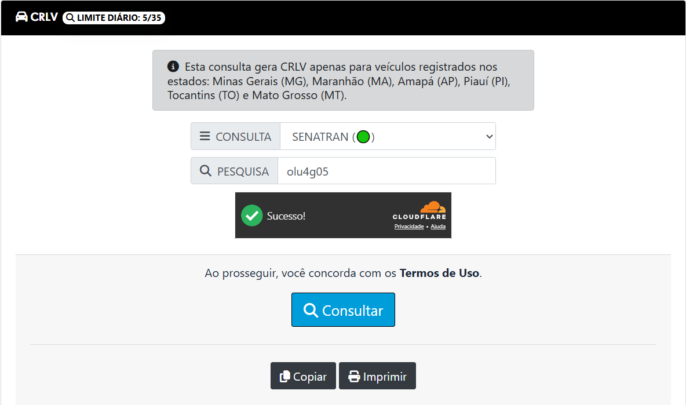Click the blue Consultar button
Screen dimensions: 686x405
(343, 310)
